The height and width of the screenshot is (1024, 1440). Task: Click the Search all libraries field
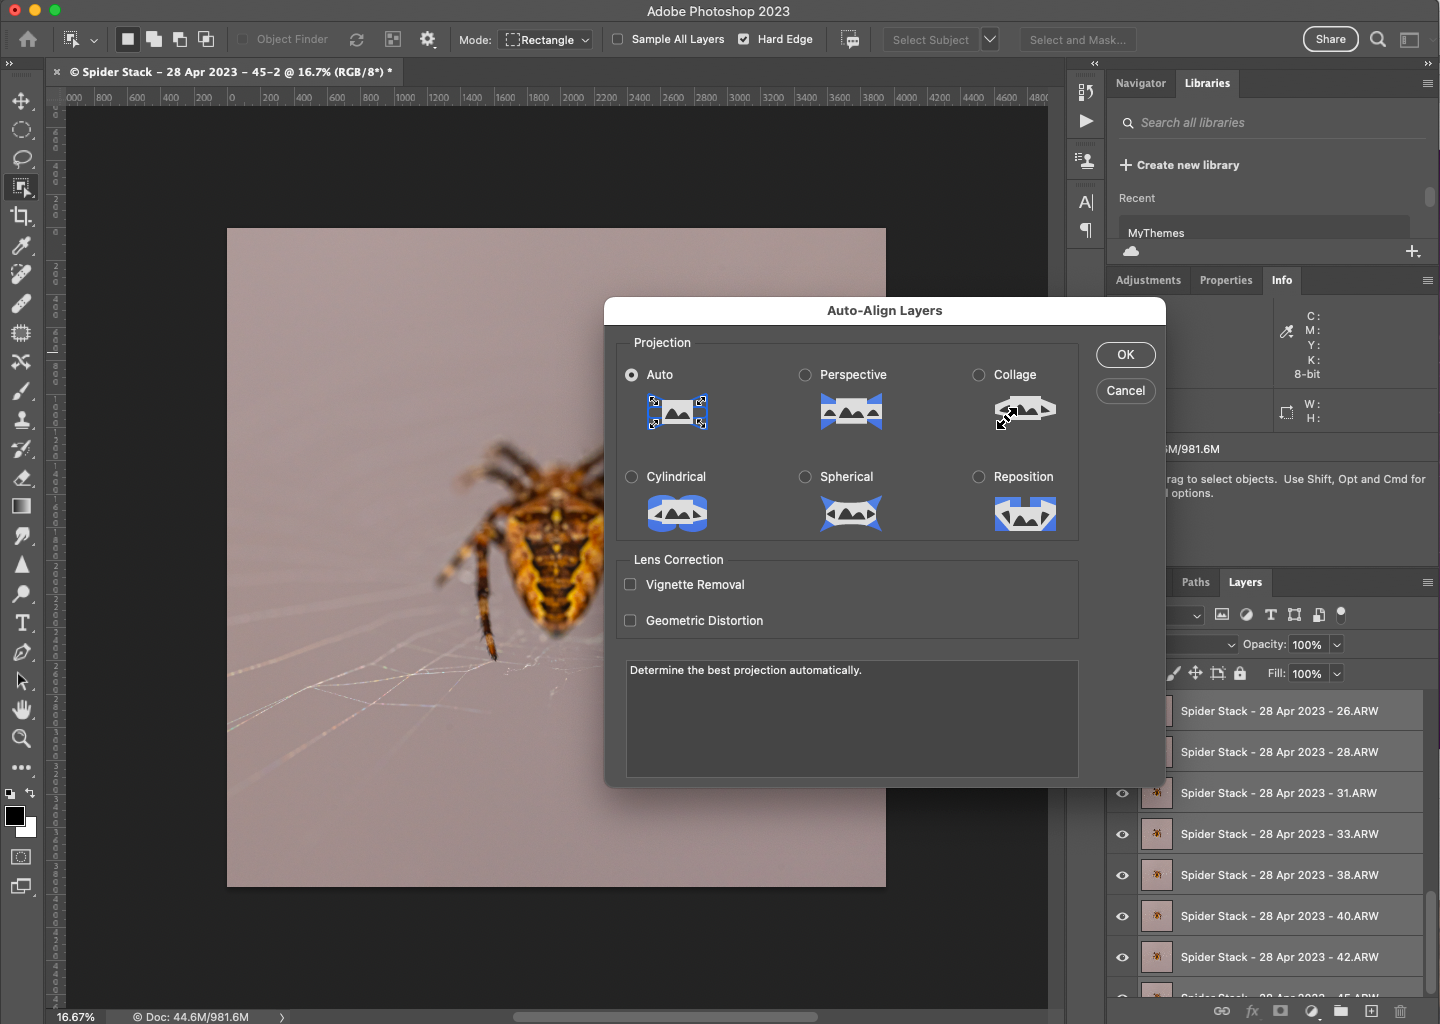1270,123
